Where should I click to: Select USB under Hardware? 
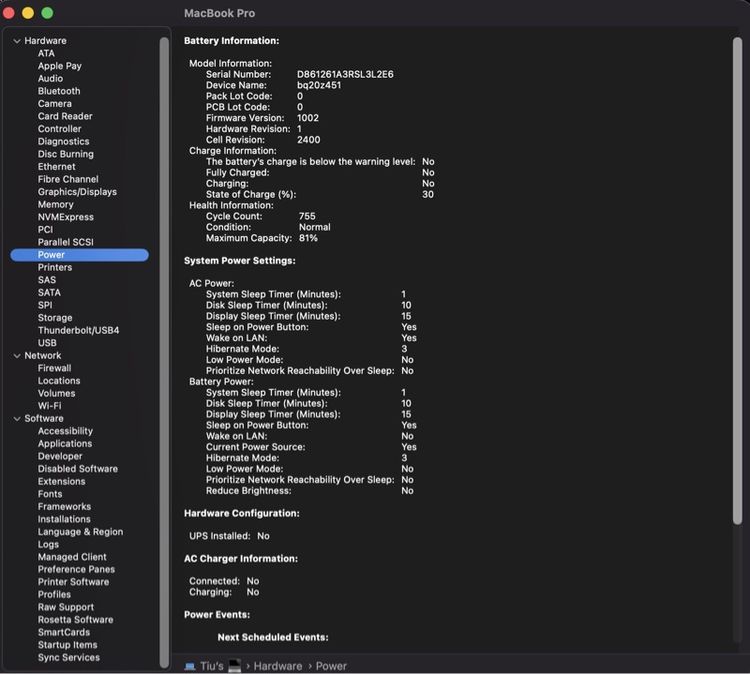tap(47, 343)
